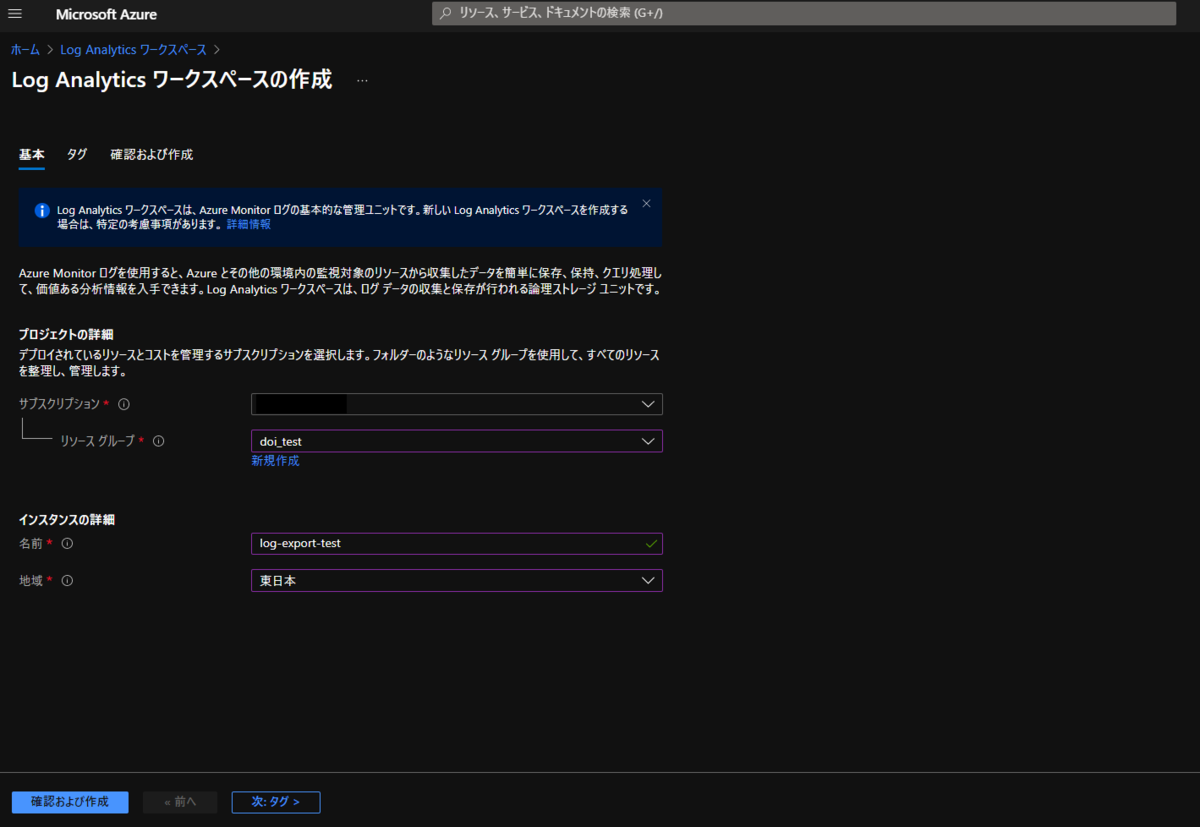This screenshot has width=1200, height=827.
Task: Click the サブスクリプション info icon
Action: 123,403
